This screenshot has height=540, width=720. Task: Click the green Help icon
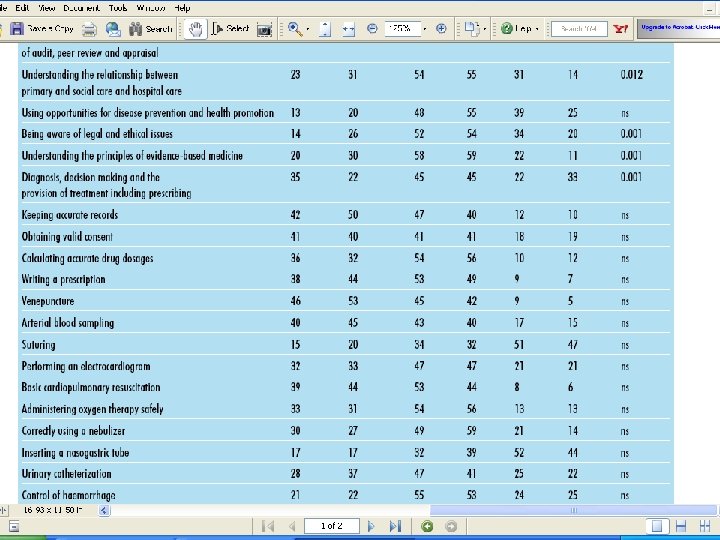[x=506, y=28]
